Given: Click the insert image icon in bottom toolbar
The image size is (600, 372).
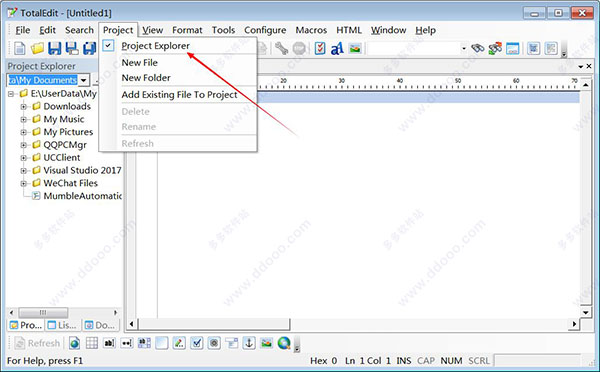Looking at the screenshot, I should click(266, 343).
